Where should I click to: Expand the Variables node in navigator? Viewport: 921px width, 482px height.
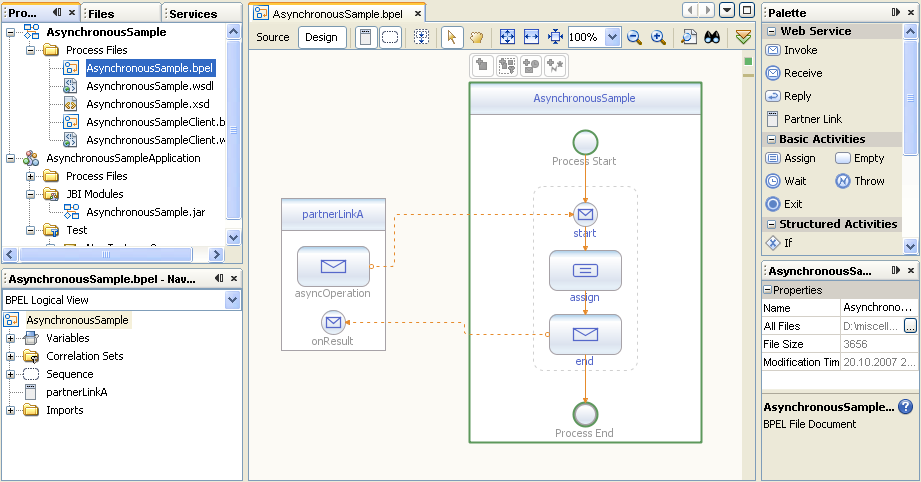[11, 338]
